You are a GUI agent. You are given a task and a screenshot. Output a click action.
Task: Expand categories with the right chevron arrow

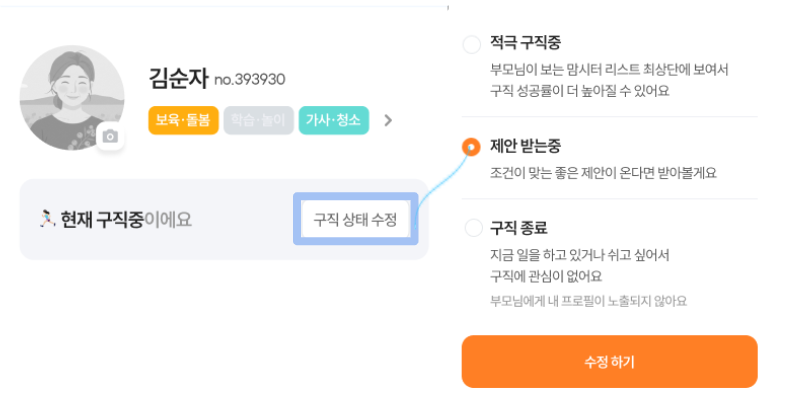tap(388, 121)
